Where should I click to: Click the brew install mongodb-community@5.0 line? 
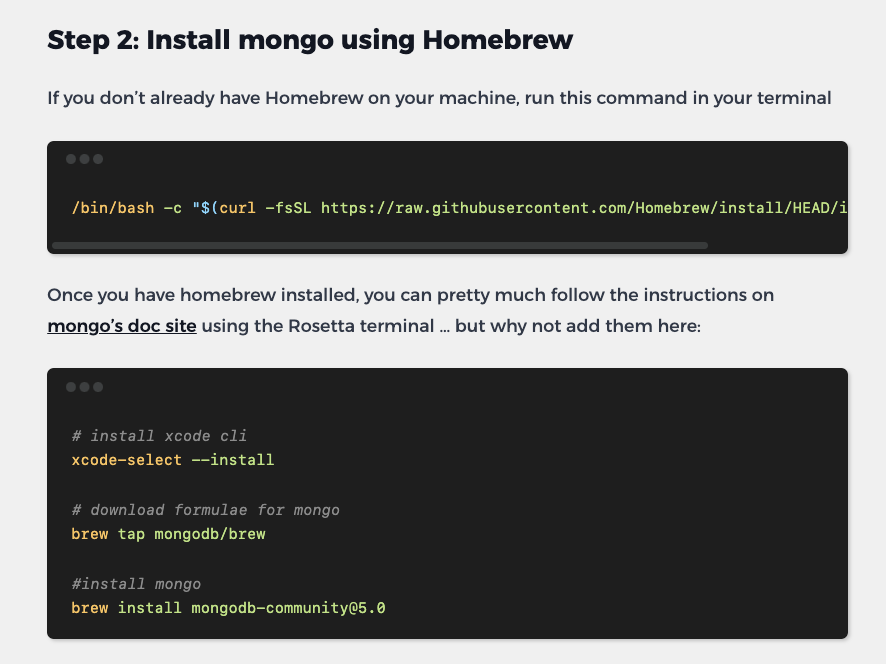228,608
